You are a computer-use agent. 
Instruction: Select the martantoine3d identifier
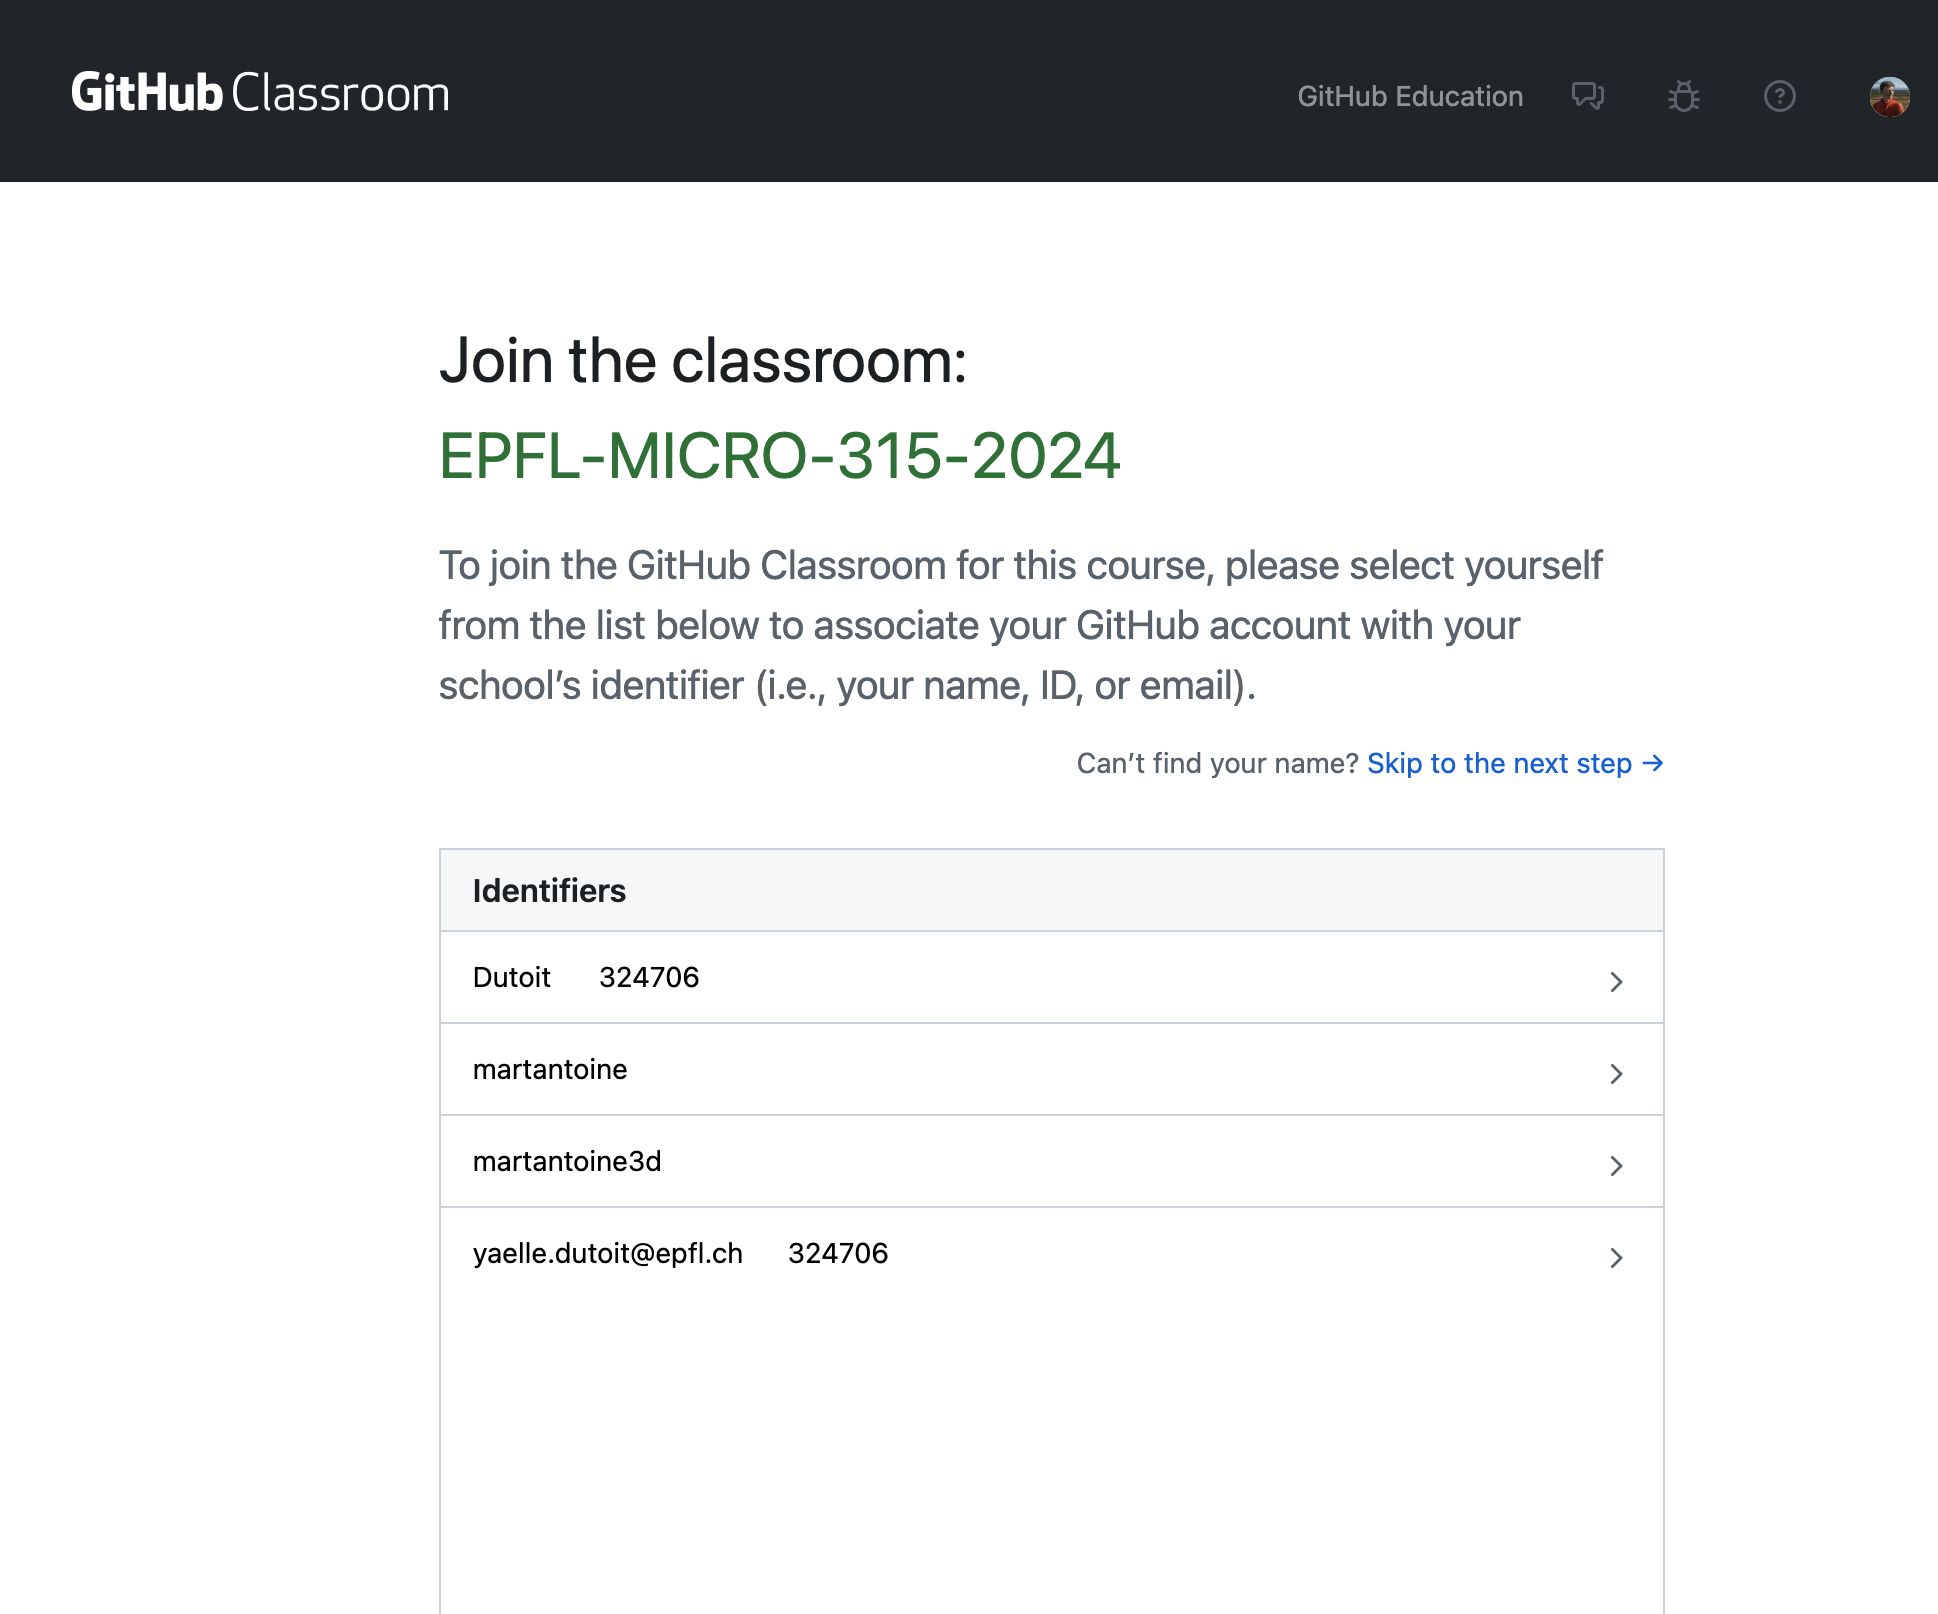(567, 1161)
